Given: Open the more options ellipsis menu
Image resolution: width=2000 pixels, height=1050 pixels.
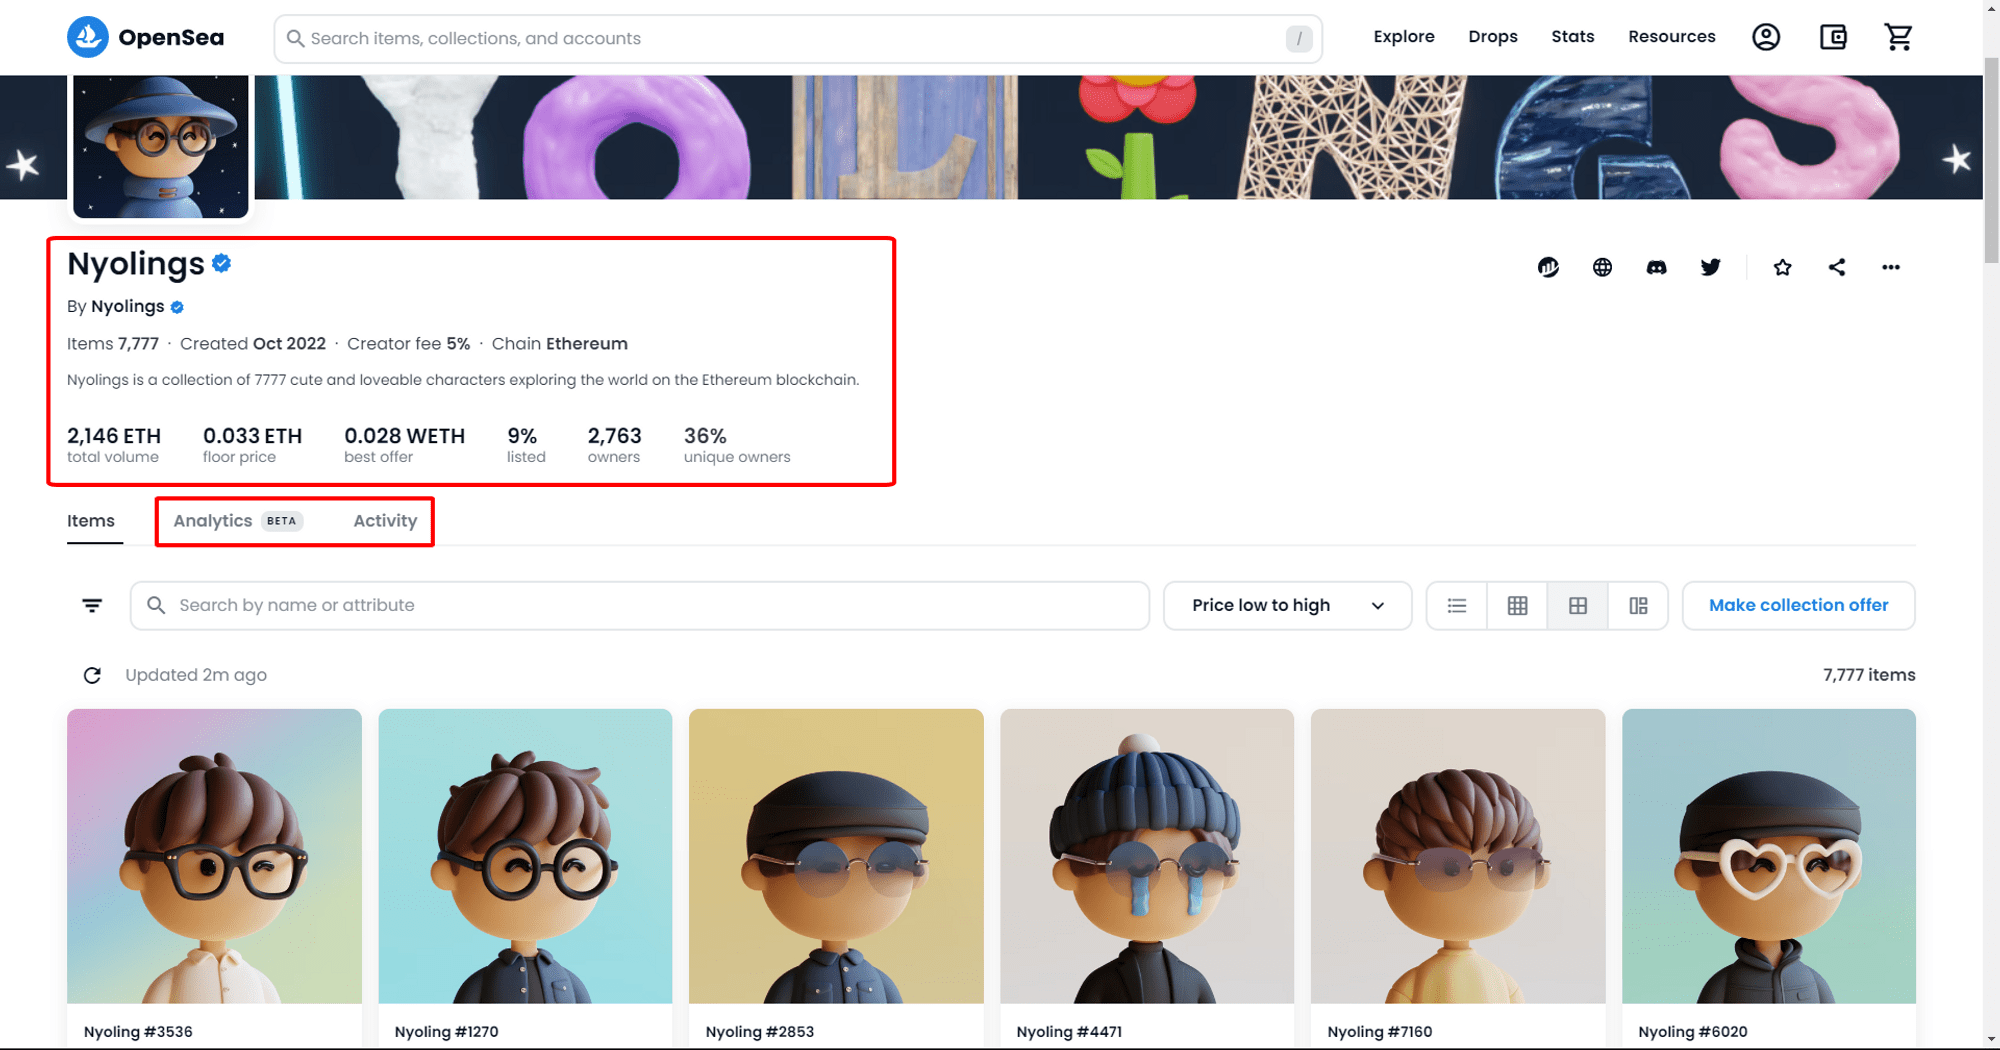Looking at the screenshot, I should click(x=1890, y=267).
